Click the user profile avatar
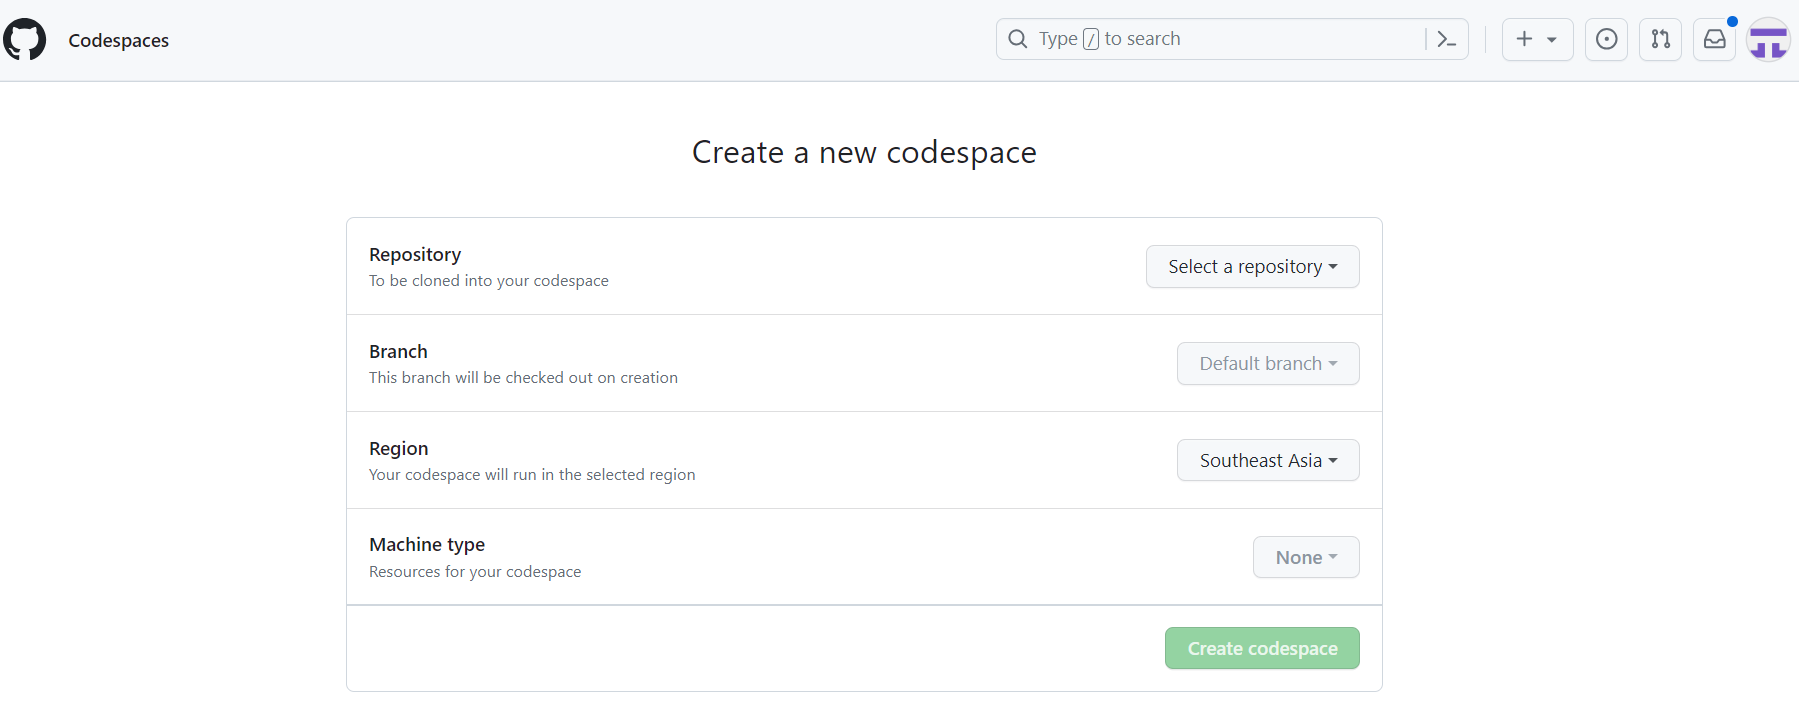 click(x=1768, y=40)
